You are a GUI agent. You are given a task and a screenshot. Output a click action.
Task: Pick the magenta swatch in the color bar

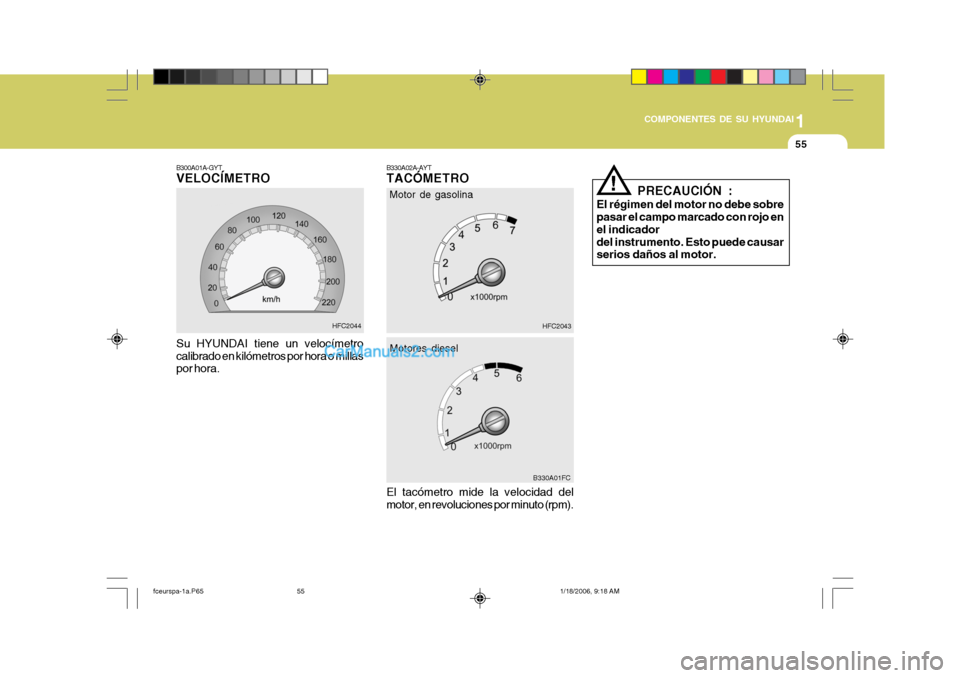(655, 77)
